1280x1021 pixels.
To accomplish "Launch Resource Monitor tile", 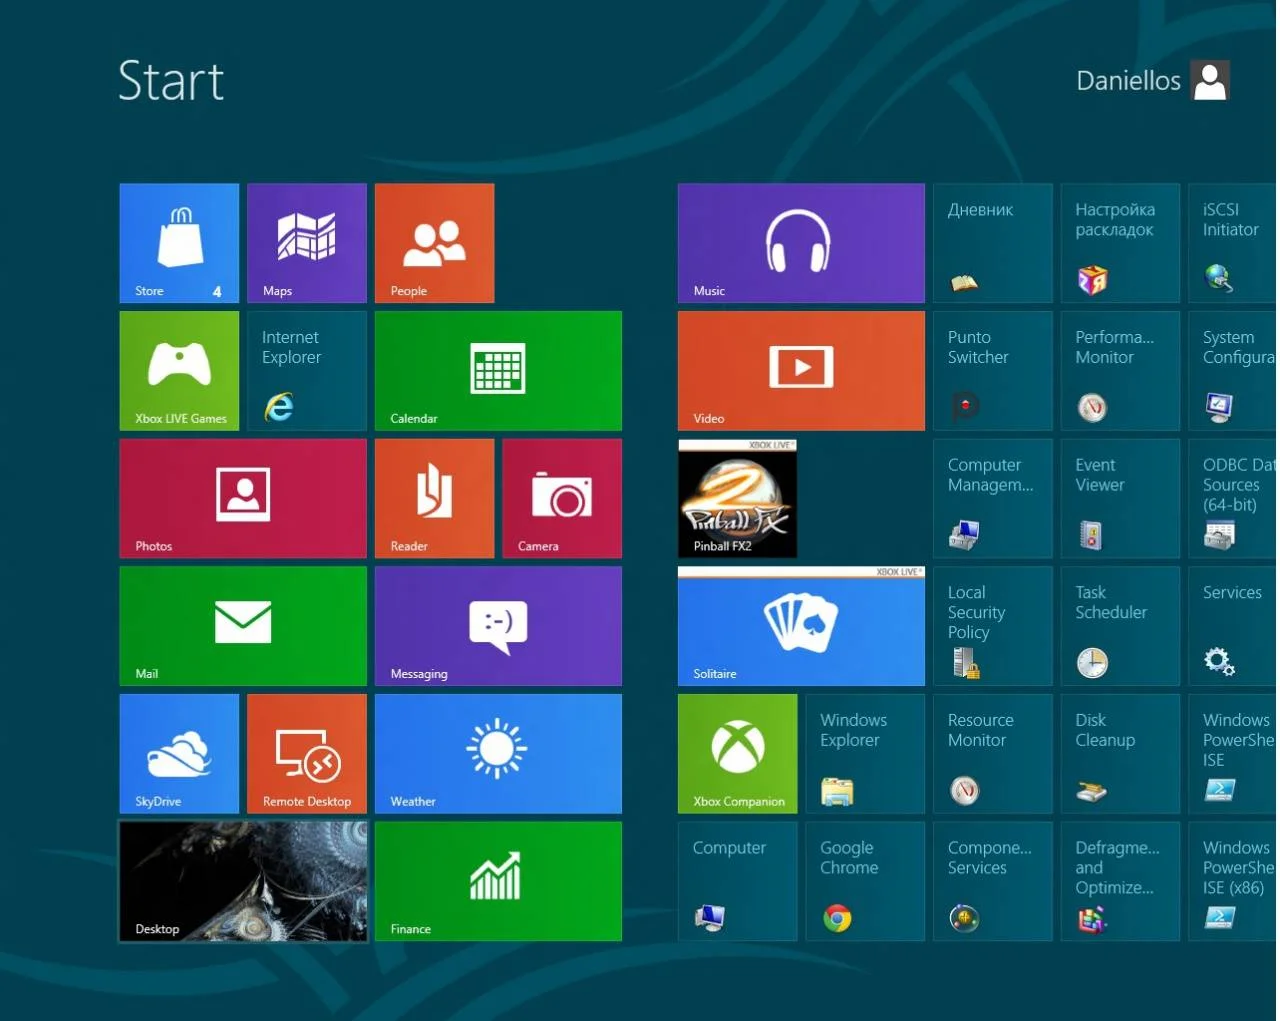I will point(992,754).
